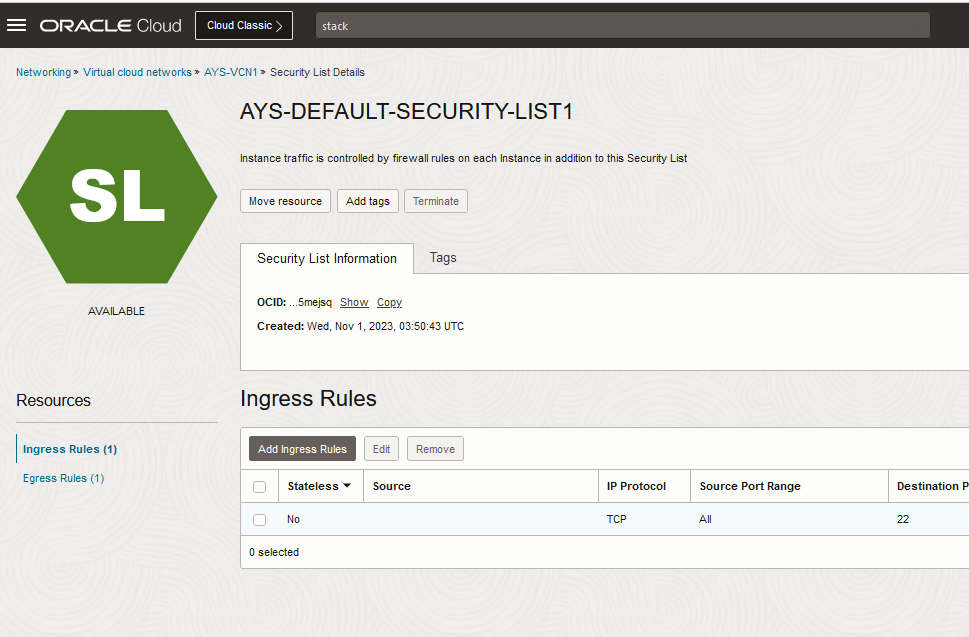Click the Created date text

coord(360,326)
